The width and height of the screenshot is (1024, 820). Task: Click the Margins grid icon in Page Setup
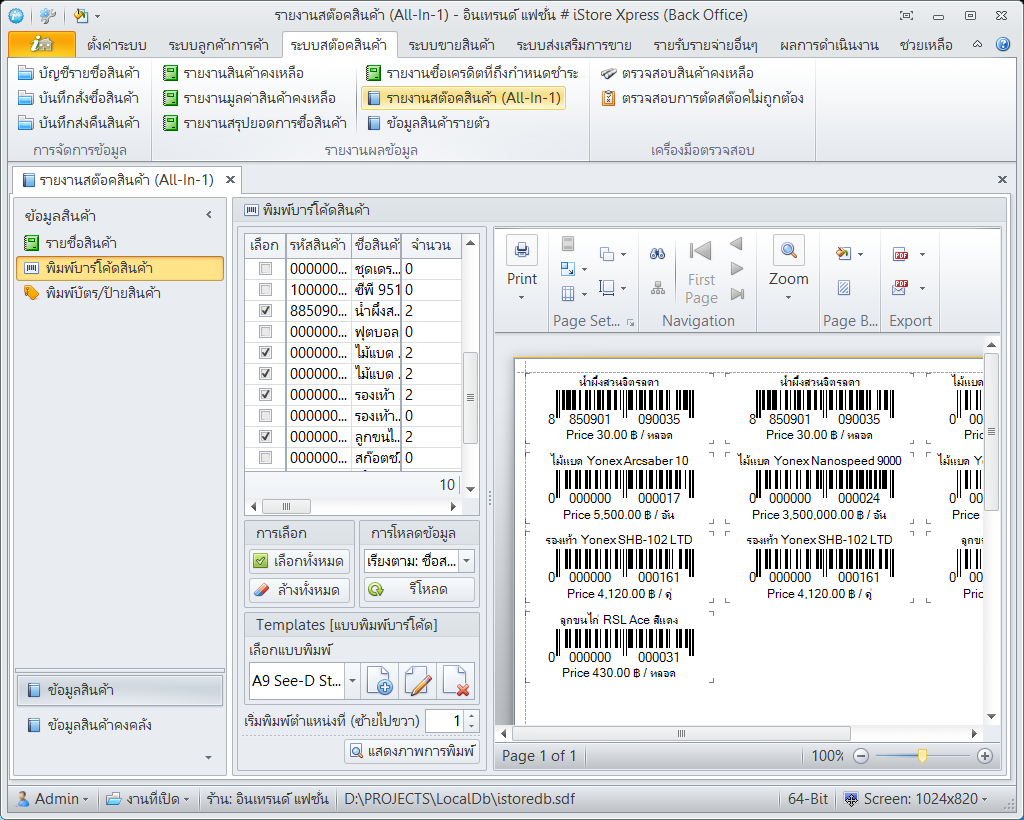(568, 293)
